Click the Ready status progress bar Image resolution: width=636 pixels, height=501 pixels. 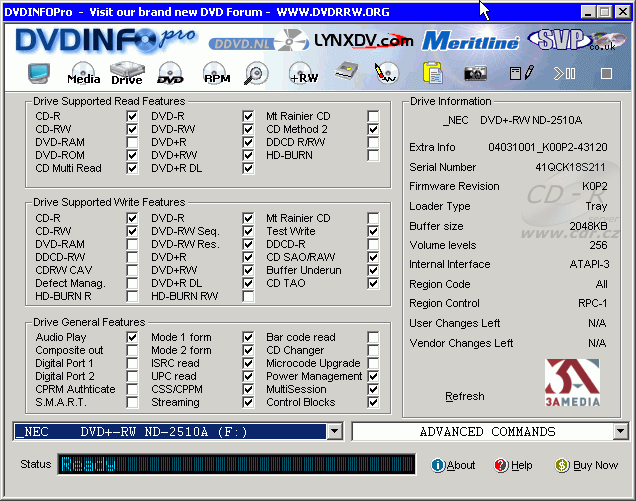pos(236,464)
